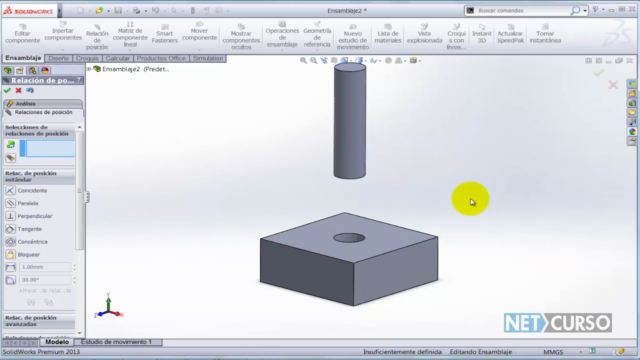Click the Croquis con líneas tool
Screen dimensions: 640x360
pos(456,37)
